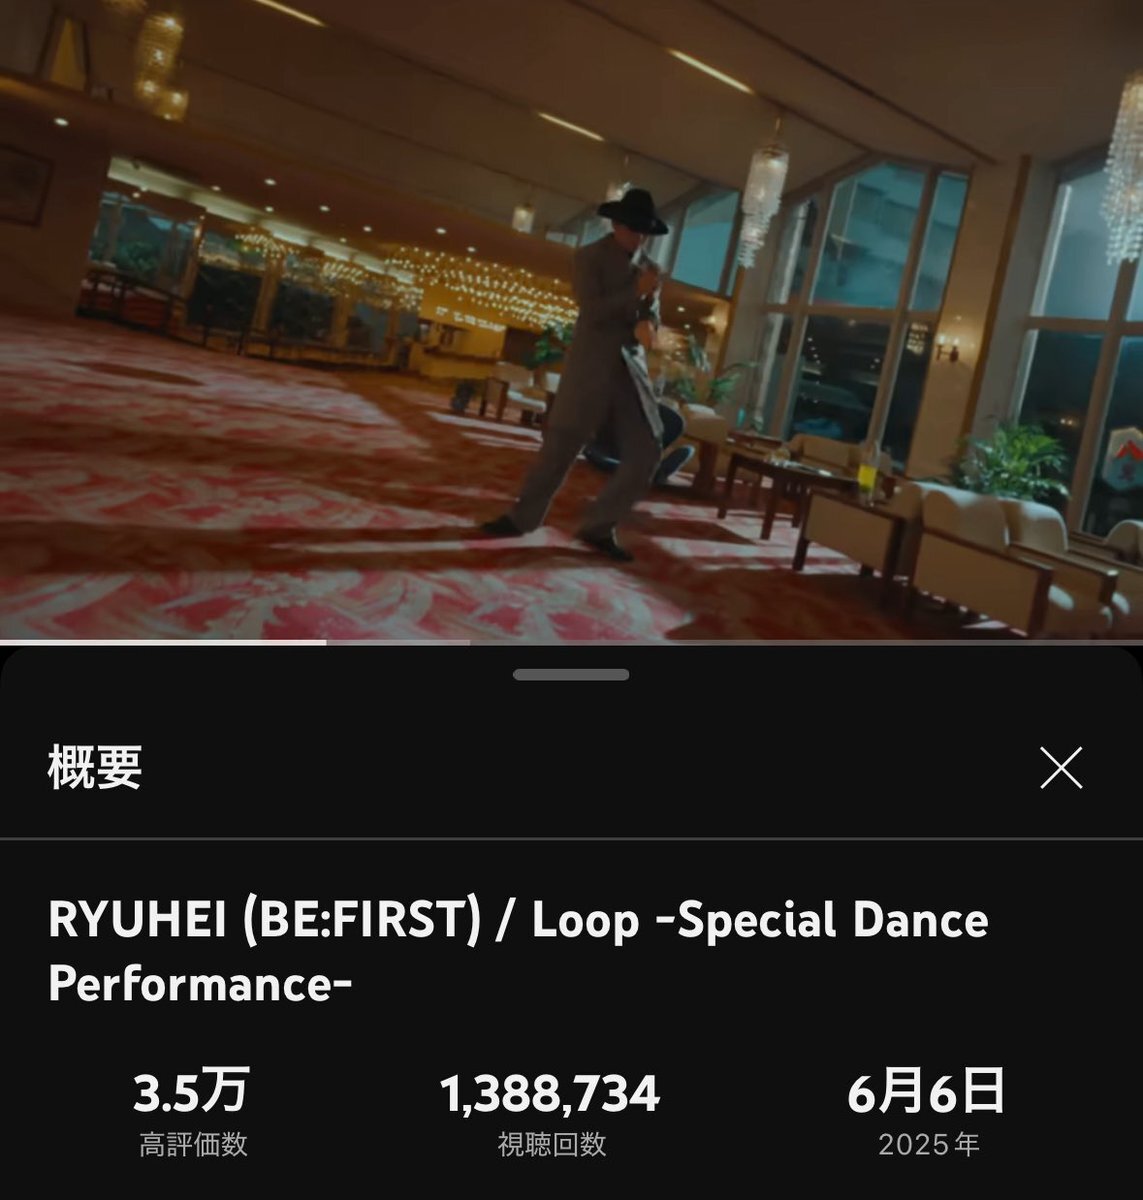Tap the 1,388,734 view count
Viewport: 1143px width, 1200px height.
(x=551, y=1093)
